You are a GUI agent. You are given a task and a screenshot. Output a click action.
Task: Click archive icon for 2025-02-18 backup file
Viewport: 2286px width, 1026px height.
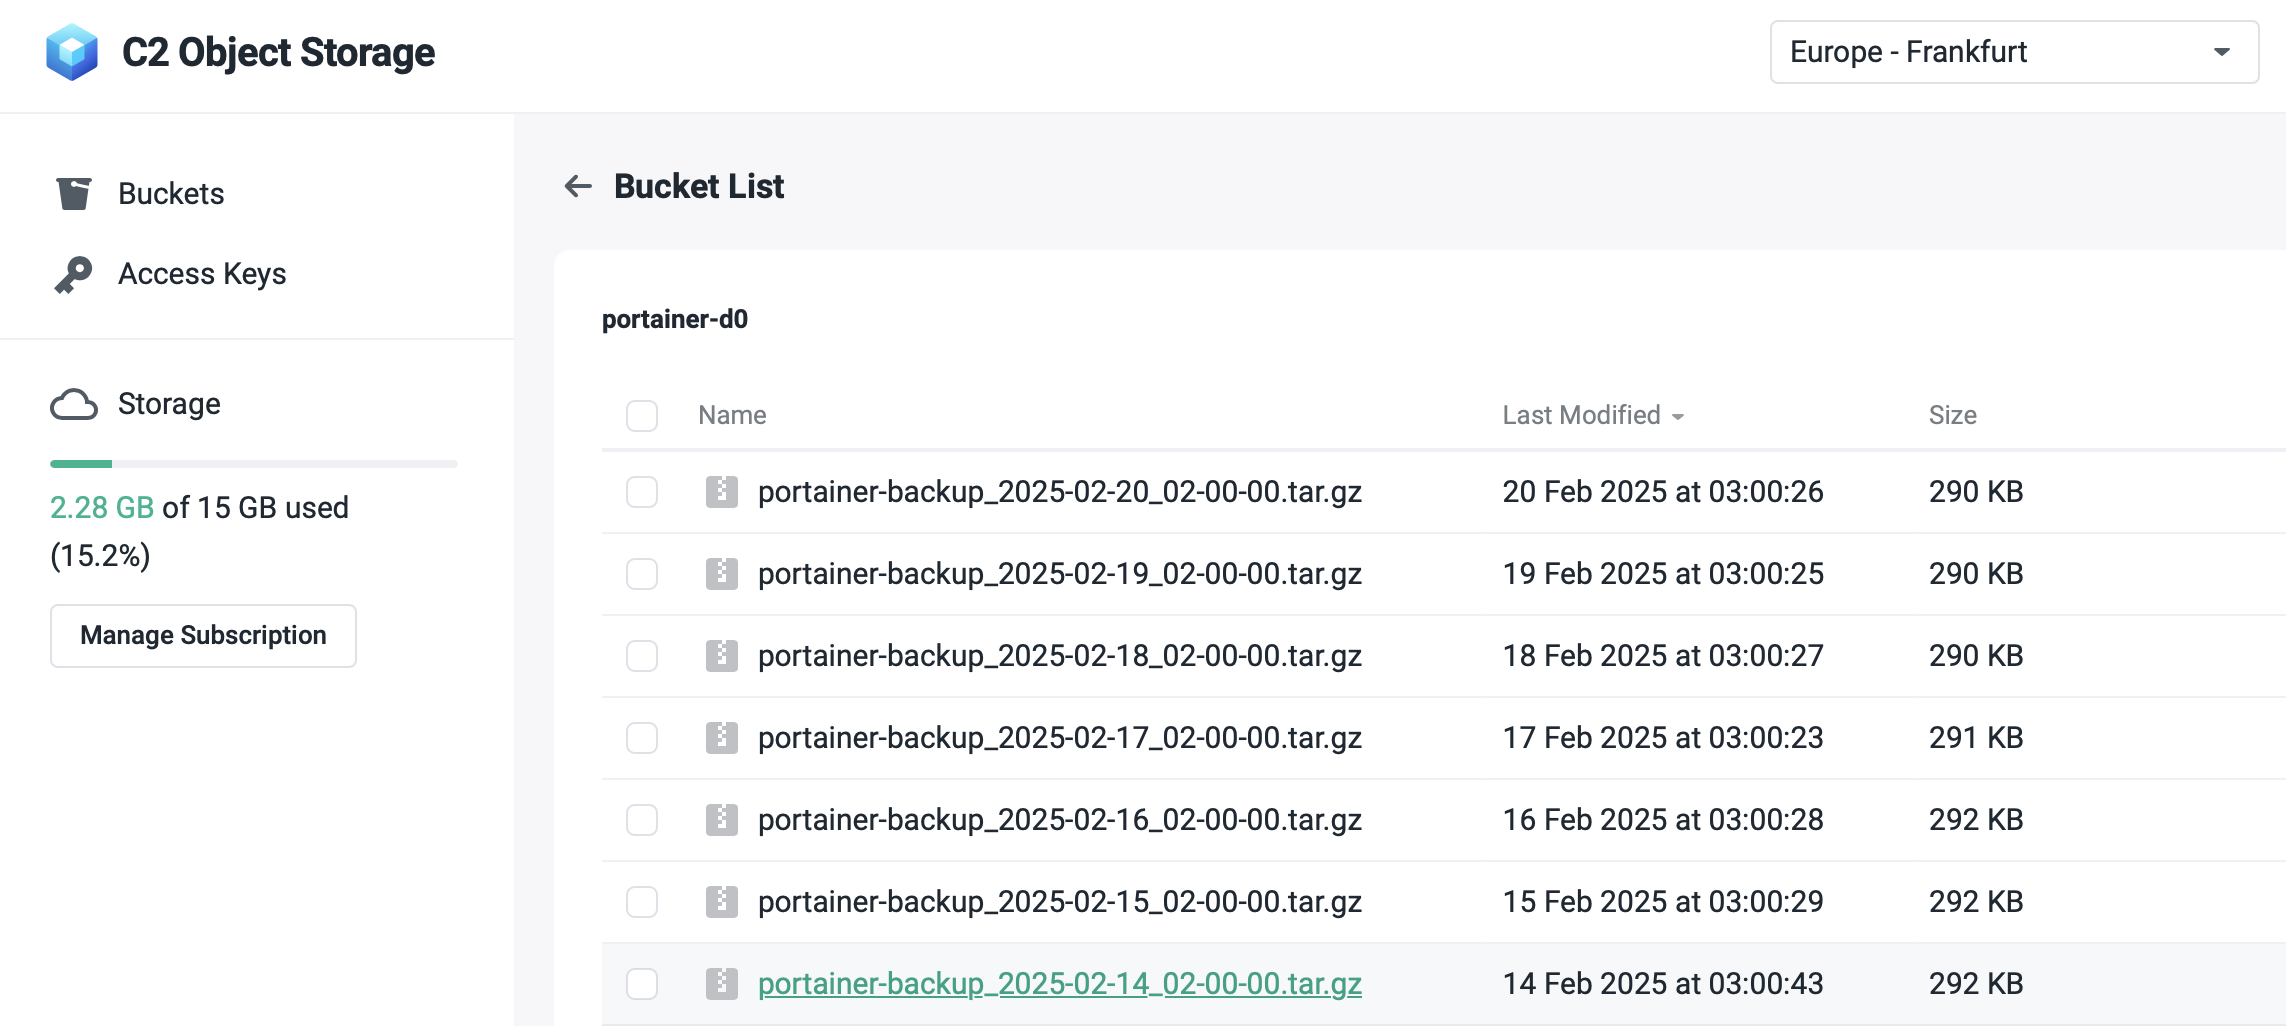[x=722, y=656]
